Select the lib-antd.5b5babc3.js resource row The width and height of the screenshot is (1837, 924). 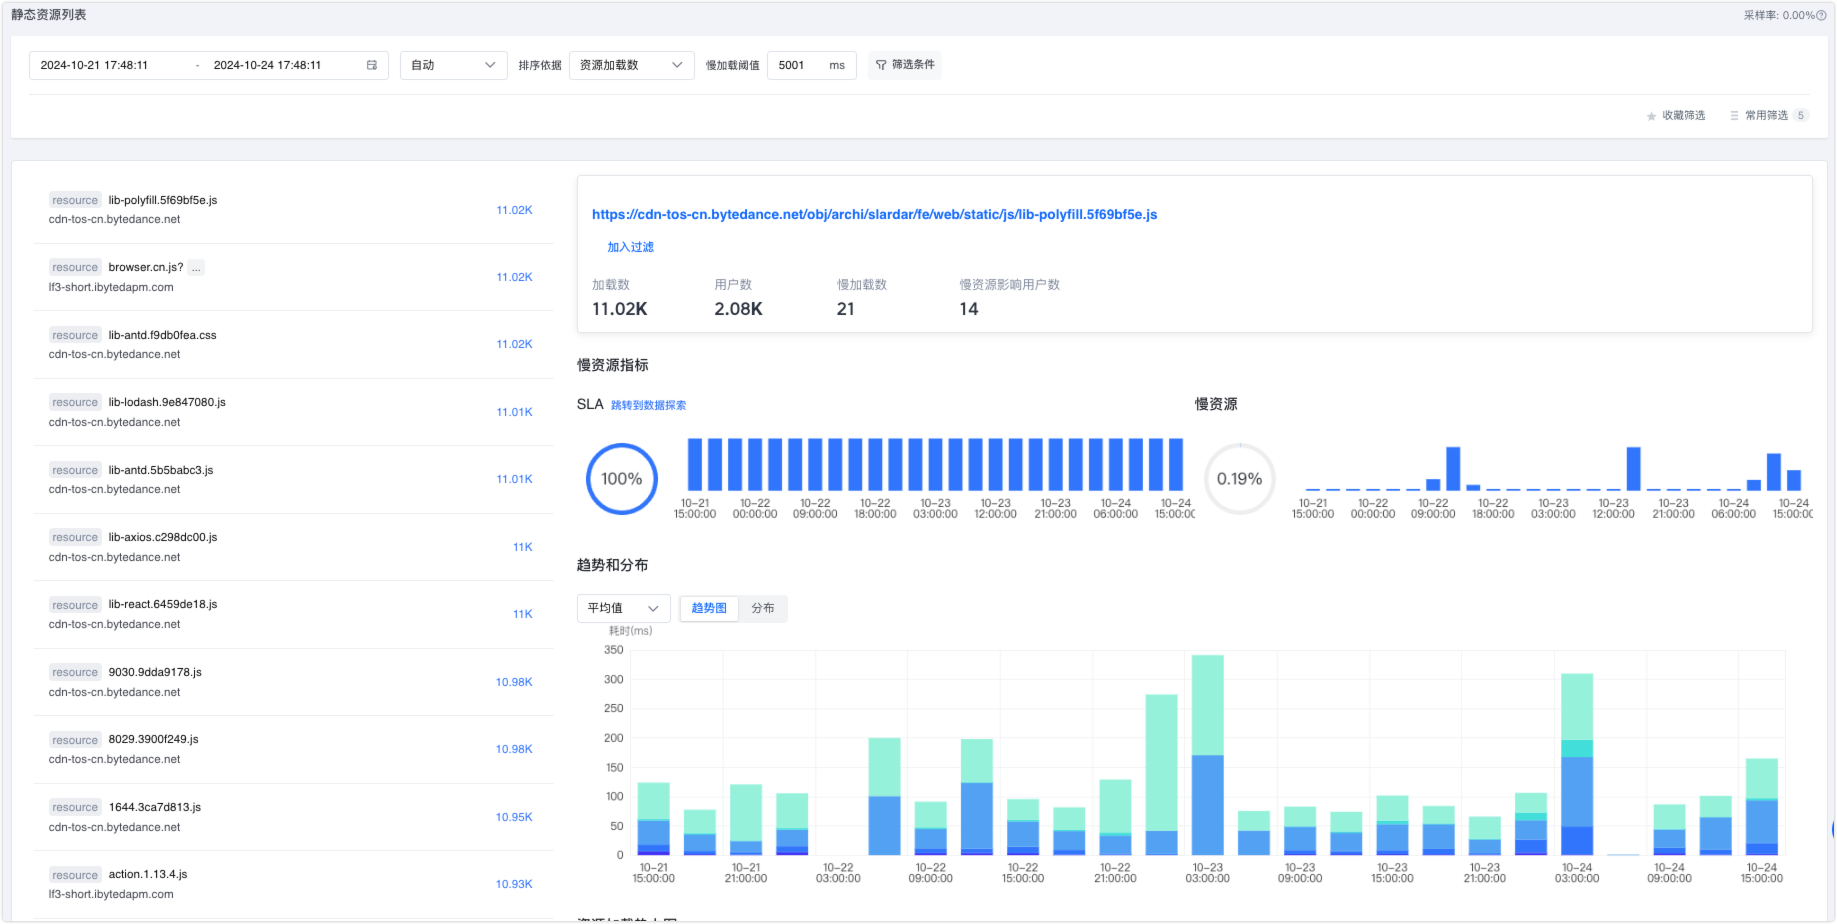coord(292,479)
